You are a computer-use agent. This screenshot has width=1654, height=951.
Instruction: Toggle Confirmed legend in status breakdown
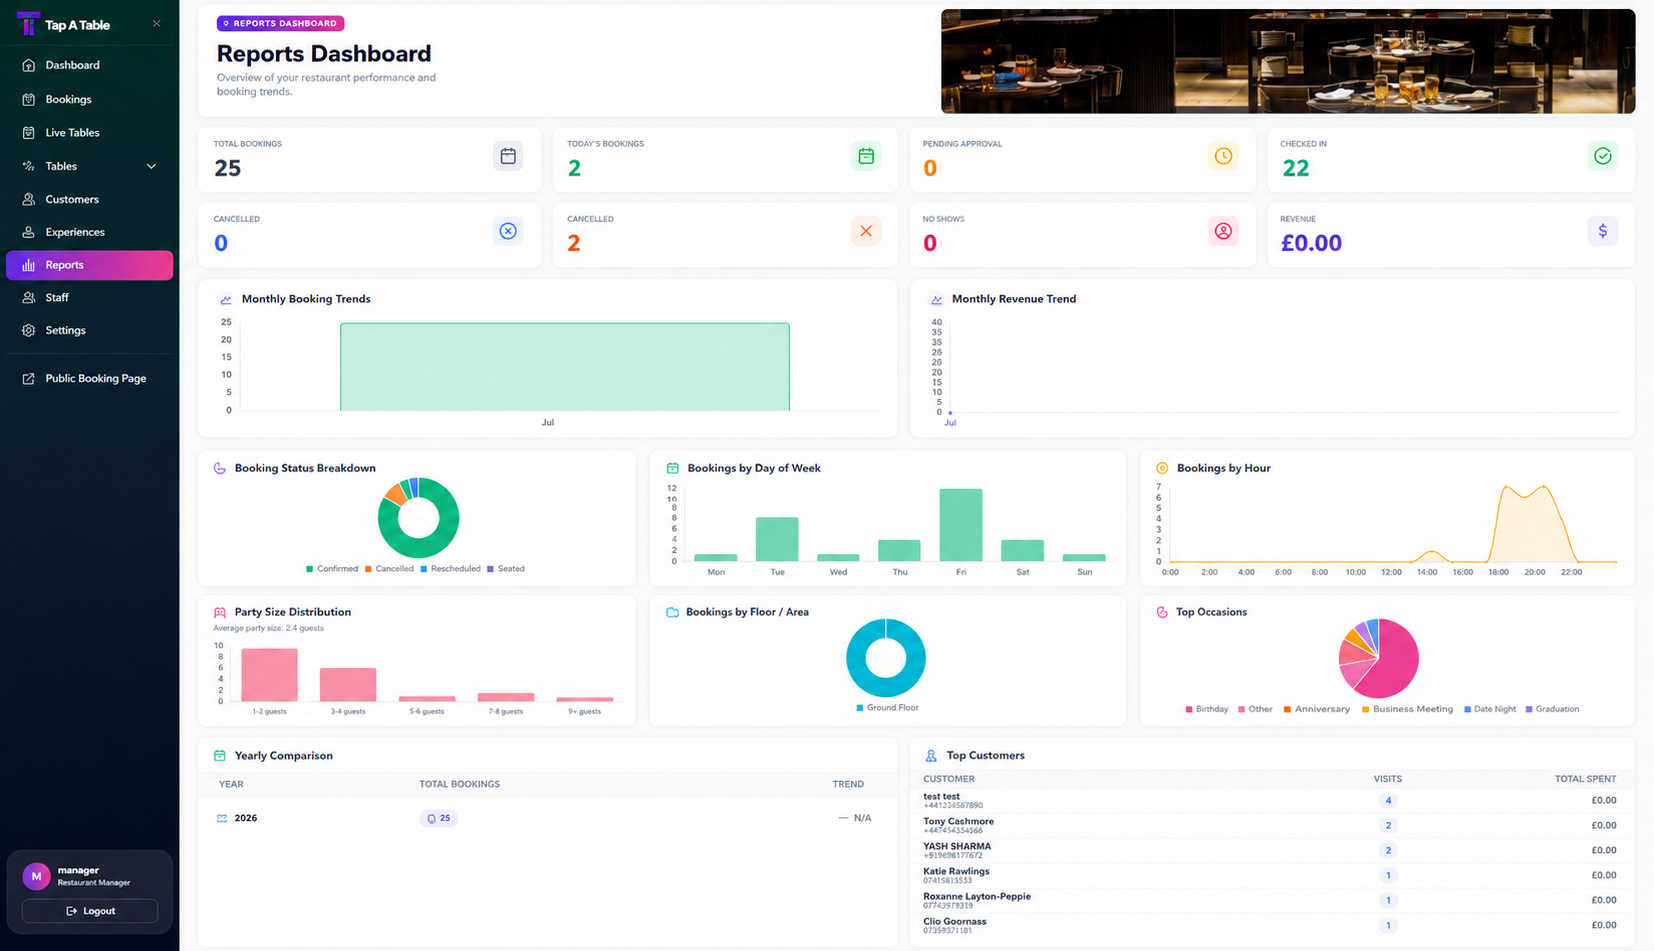pyautogui.click(x=332, y=569)
